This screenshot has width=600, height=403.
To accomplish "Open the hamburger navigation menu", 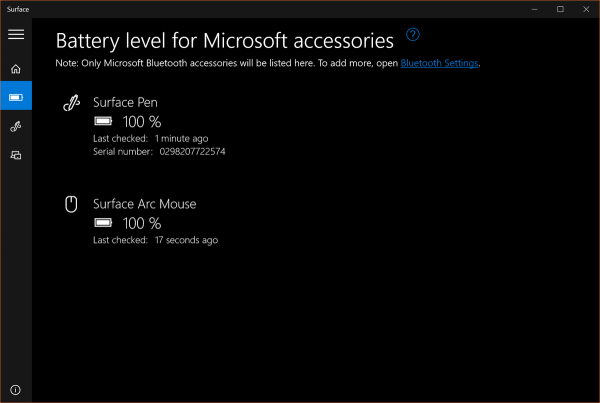I will (x=16, y=34).
